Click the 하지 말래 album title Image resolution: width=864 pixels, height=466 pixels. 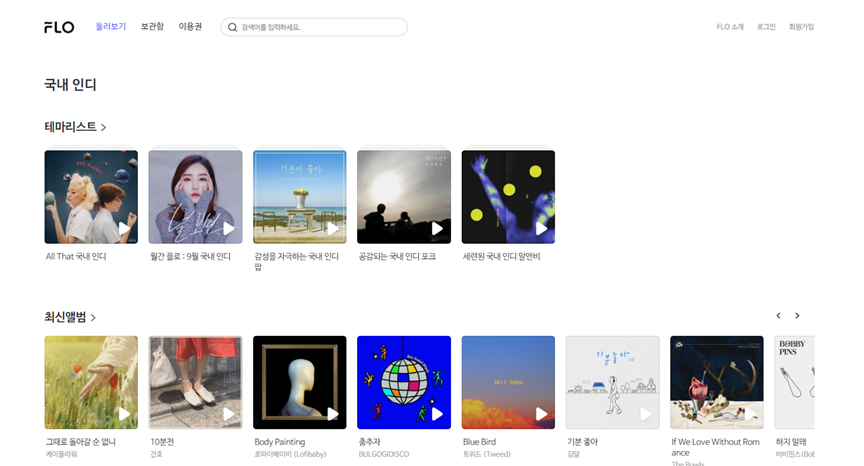(791, 442)
